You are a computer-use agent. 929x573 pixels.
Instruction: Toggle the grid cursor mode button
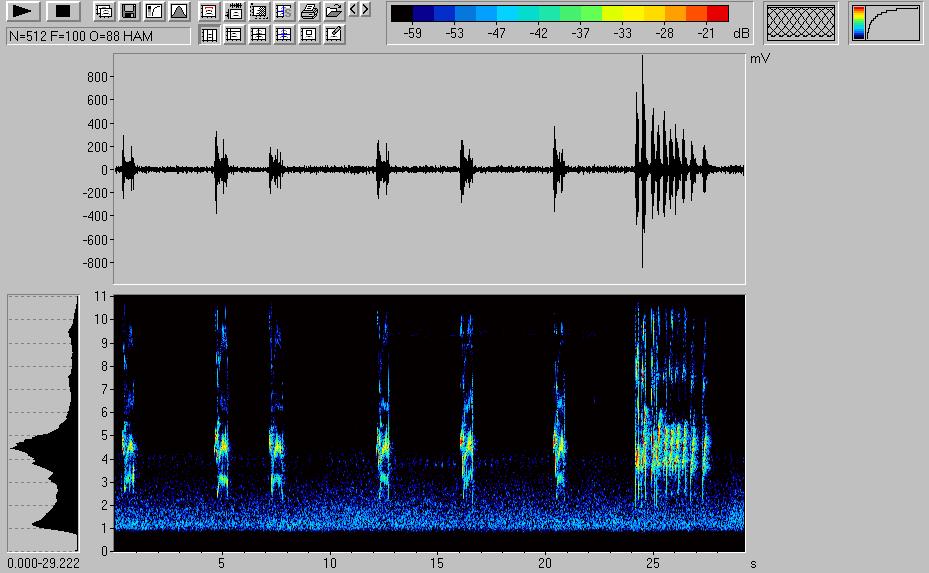[x=259, y=35]
